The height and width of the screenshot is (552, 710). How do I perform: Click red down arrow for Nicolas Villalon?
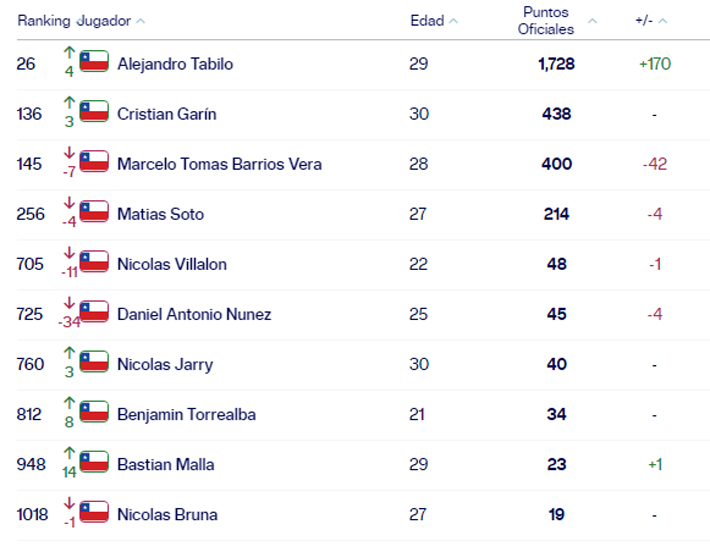(69, 253)
